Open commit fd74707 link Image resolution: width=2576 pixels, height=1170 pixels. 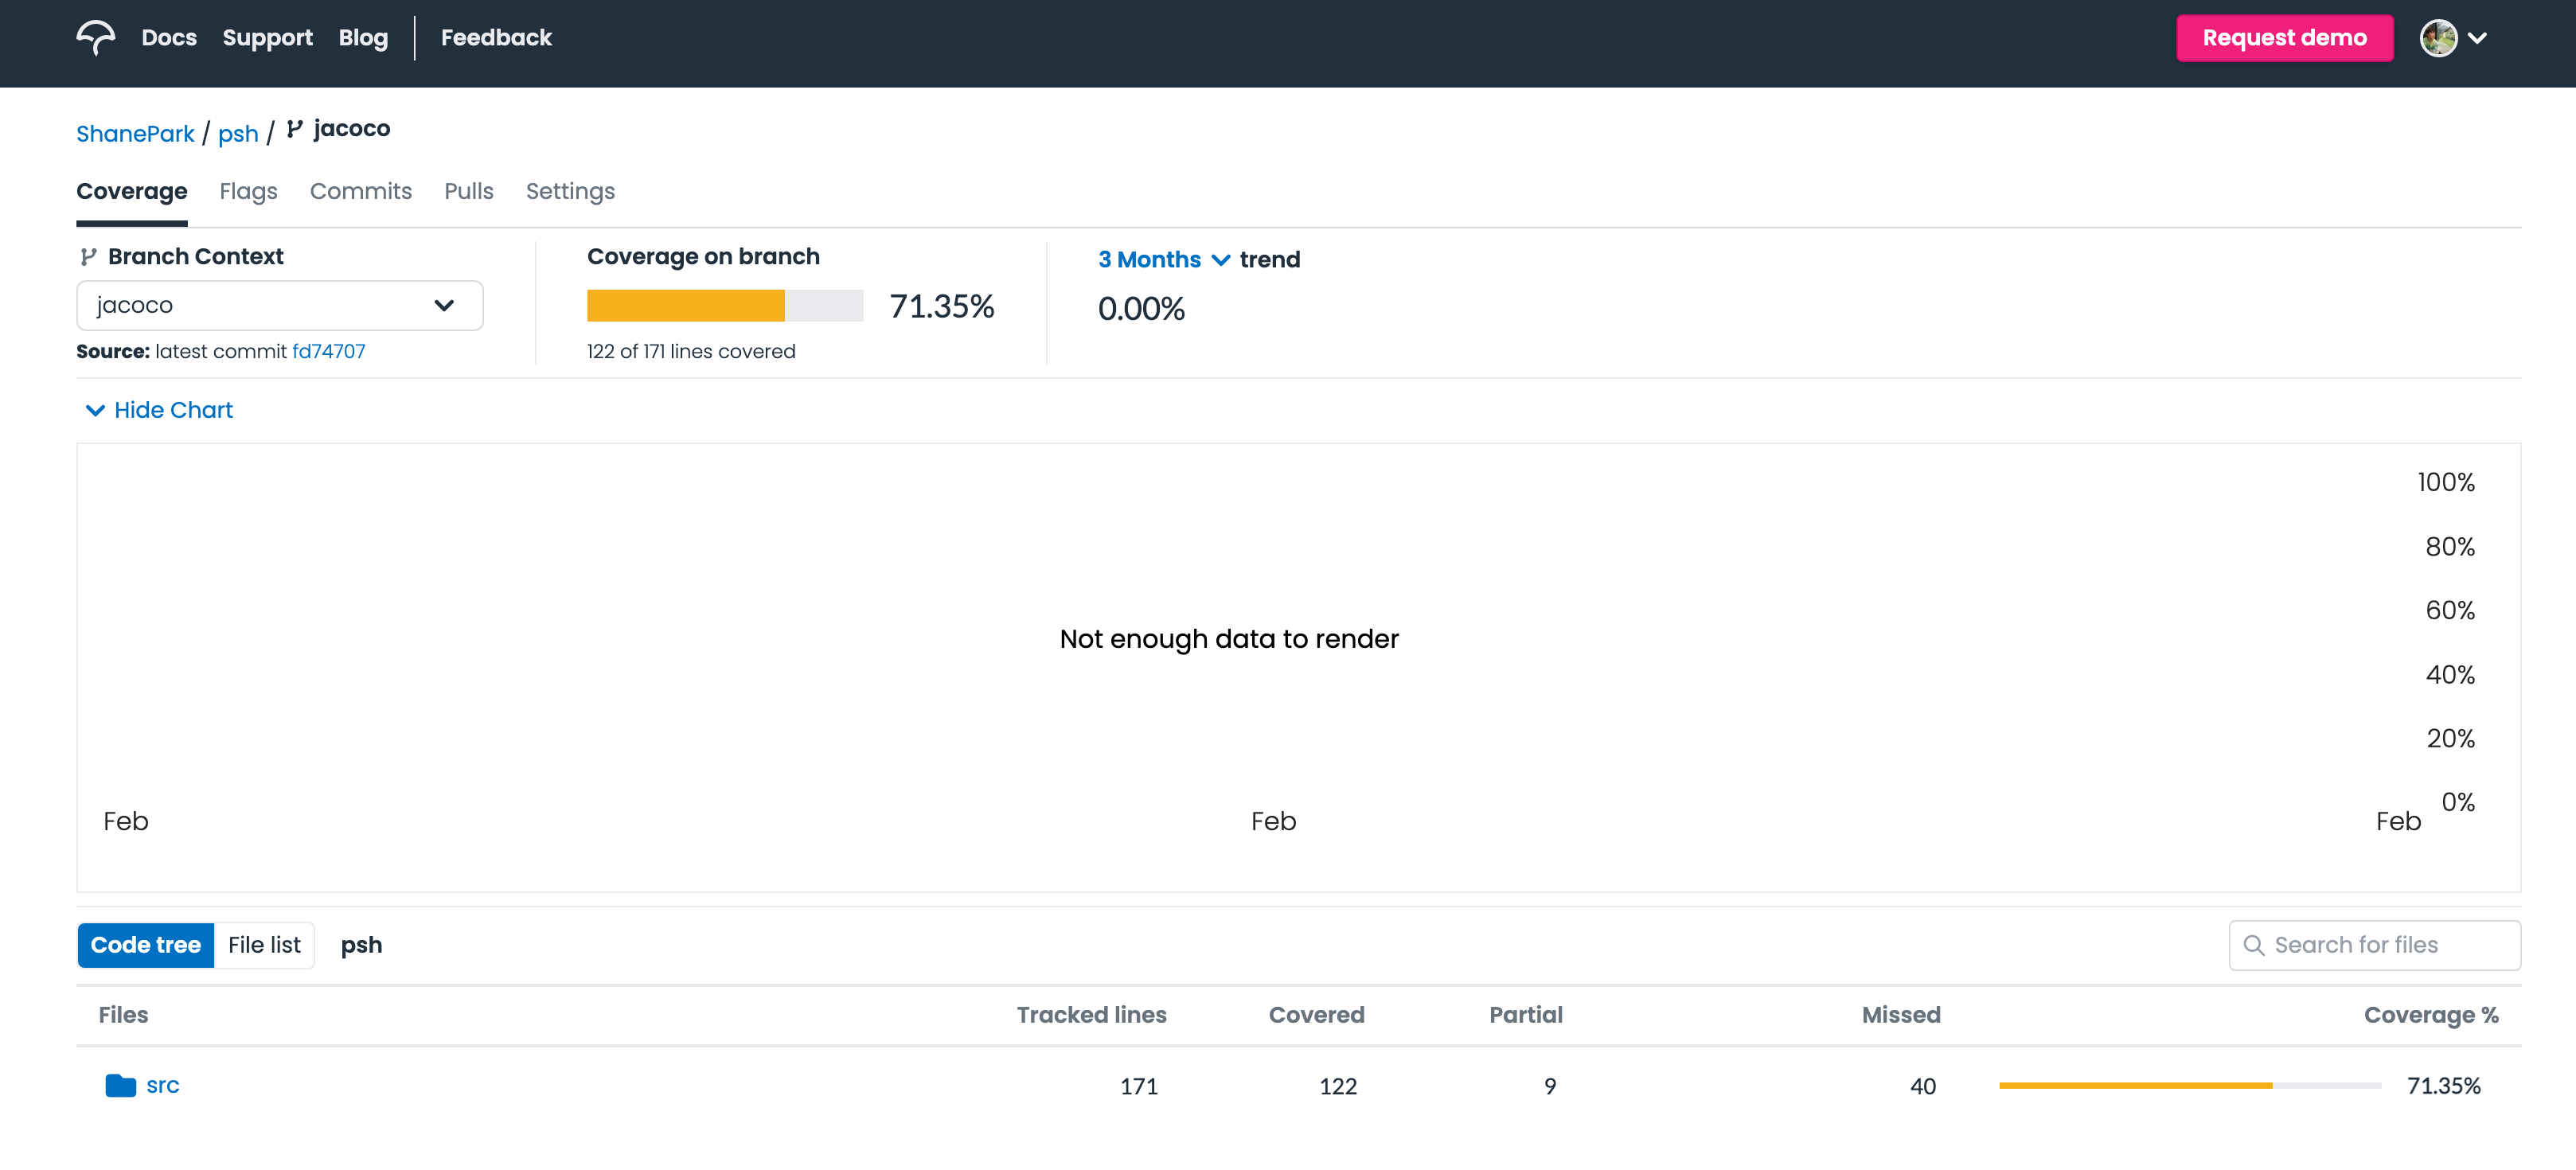(328, 351)
